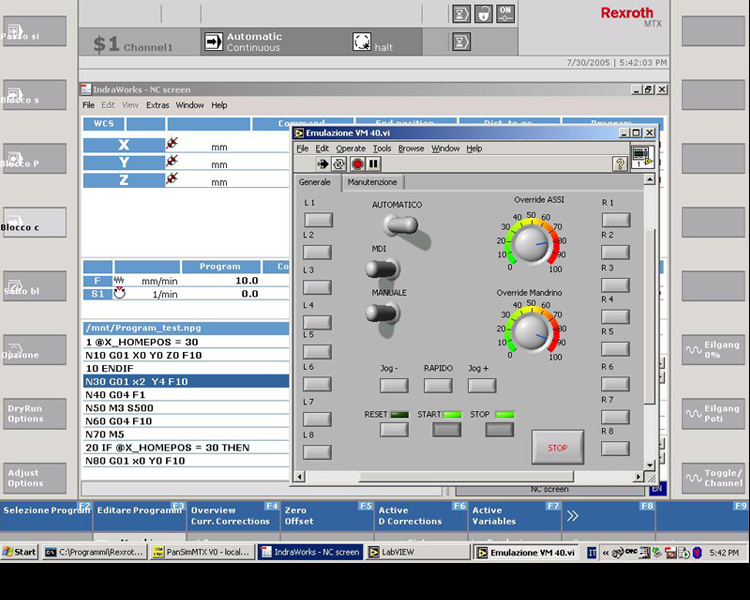Click the ON switch icon in header

pos(506,13)
